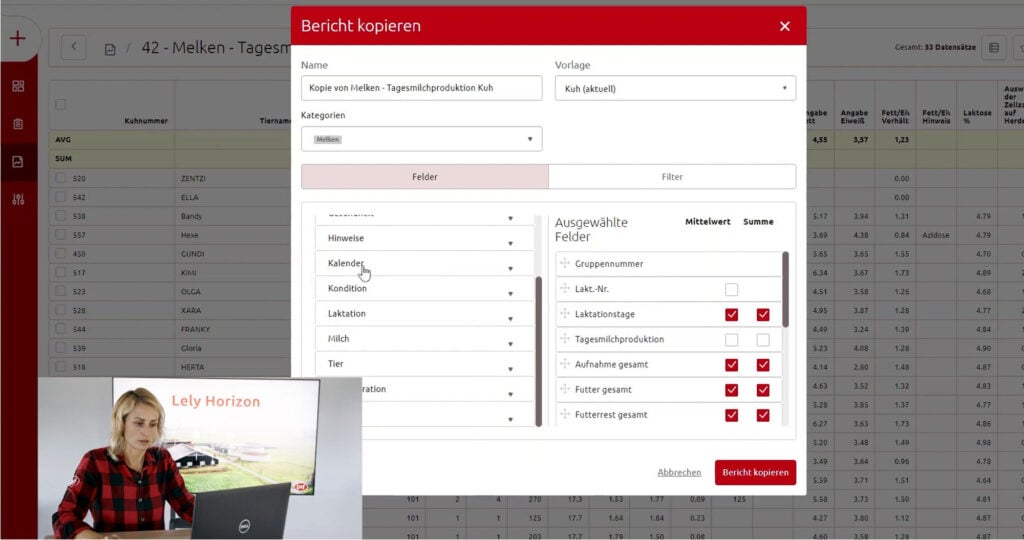Uncheck Summe for Futter gesamt
The height and width of the screenshot is (540, 1024).
763,390
